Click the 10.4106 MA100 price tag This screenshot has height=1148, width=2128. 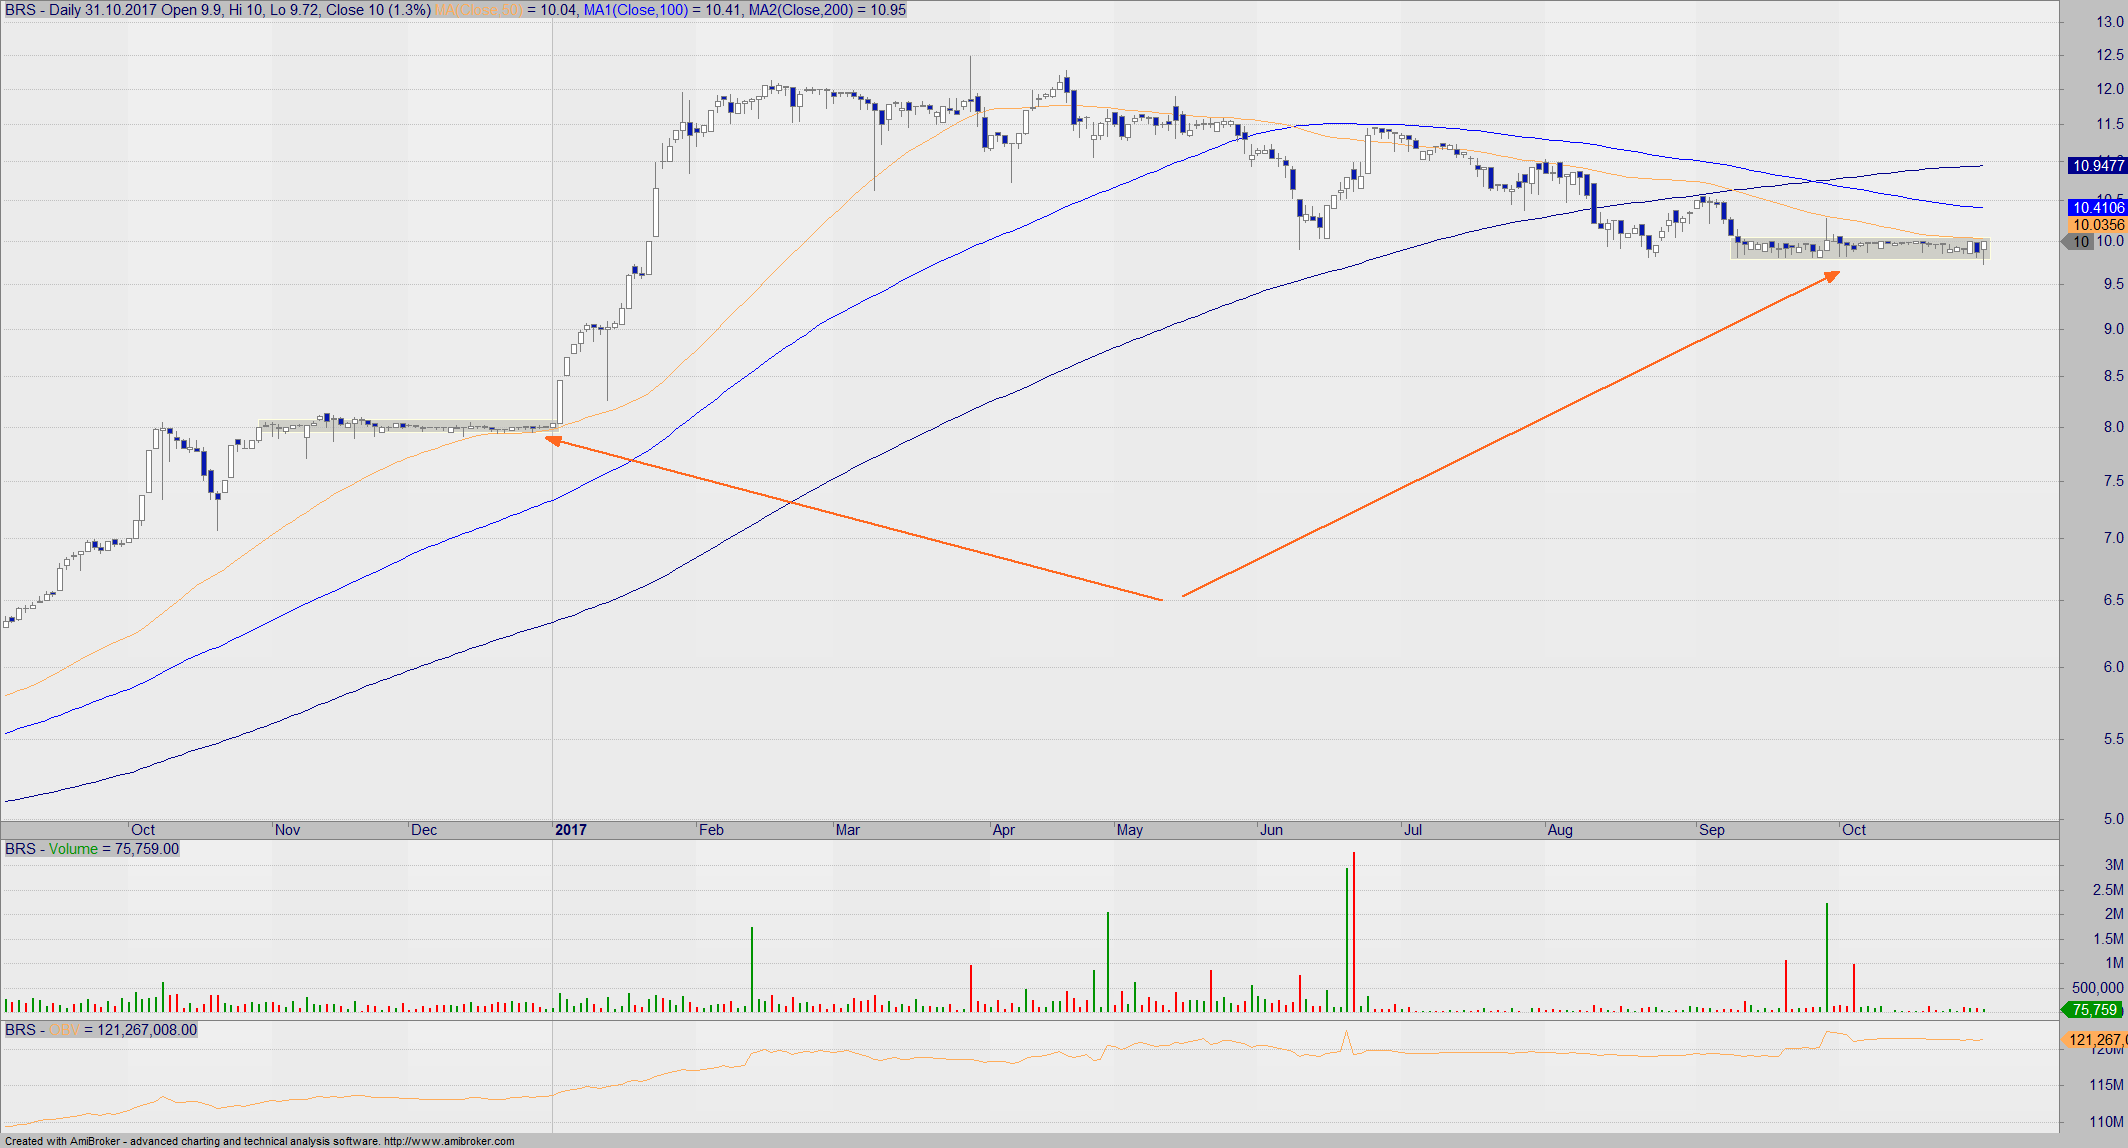[2097, 208]
